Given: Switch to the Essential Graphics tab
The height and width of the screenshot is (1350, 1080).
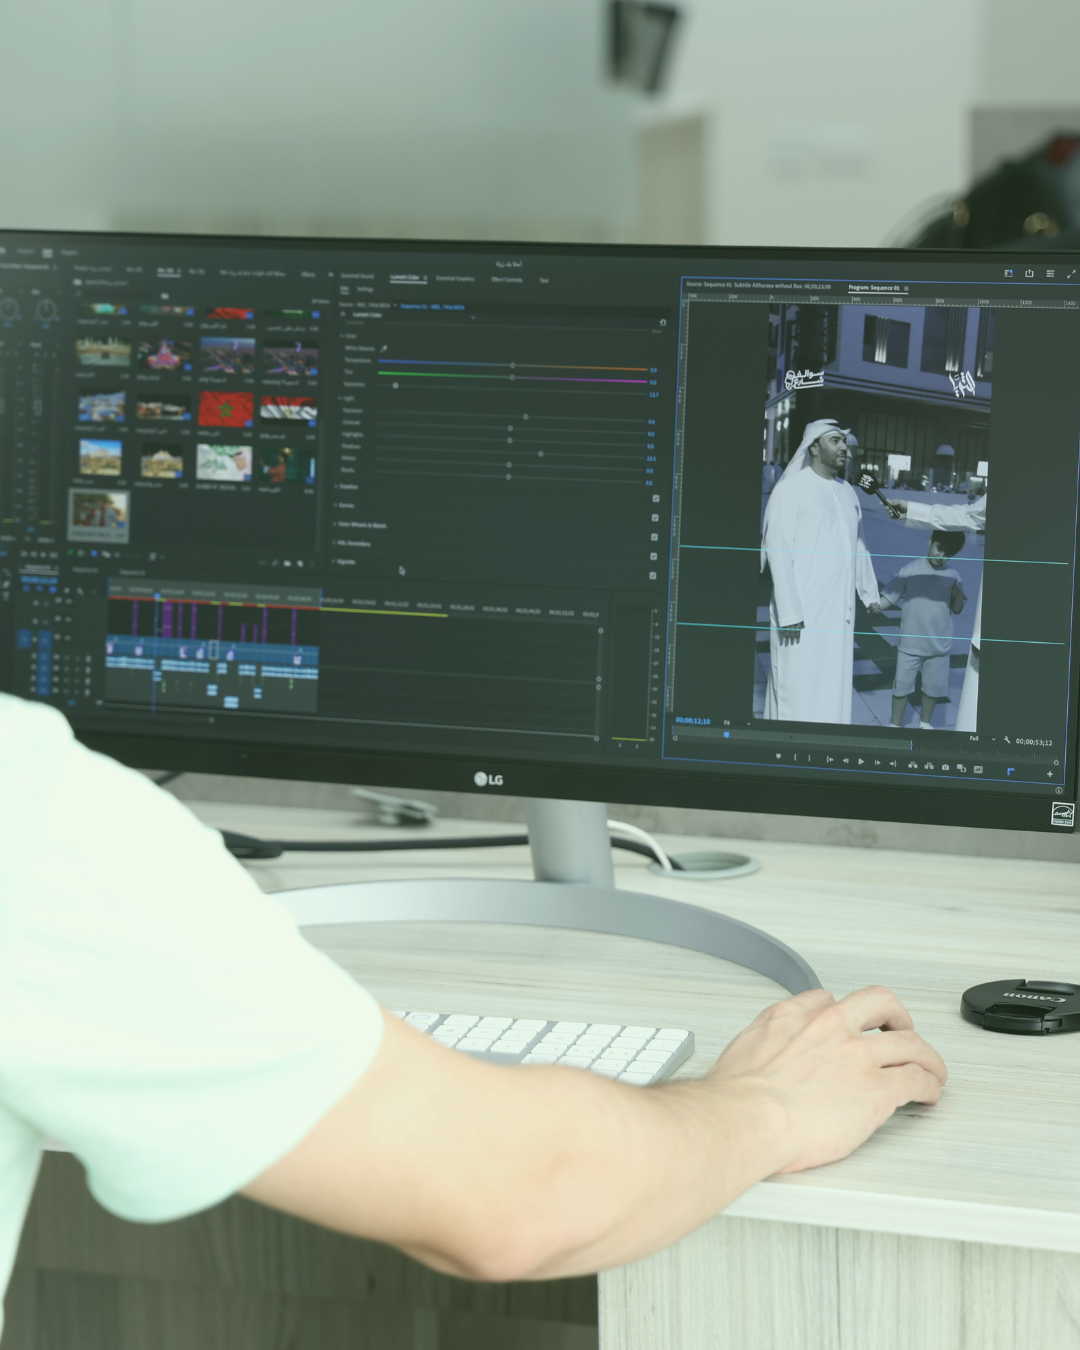Looking at the screenshot, I should coord(455,279).
